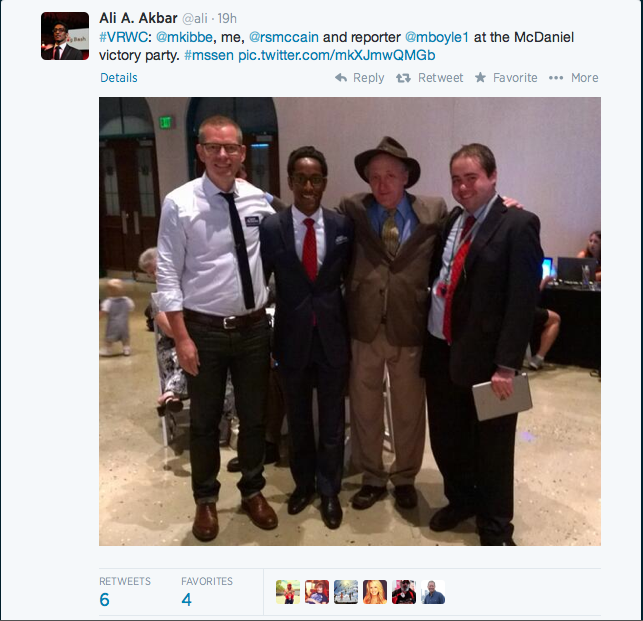Click the Retweet arrows icon

(x=404, y=78)
